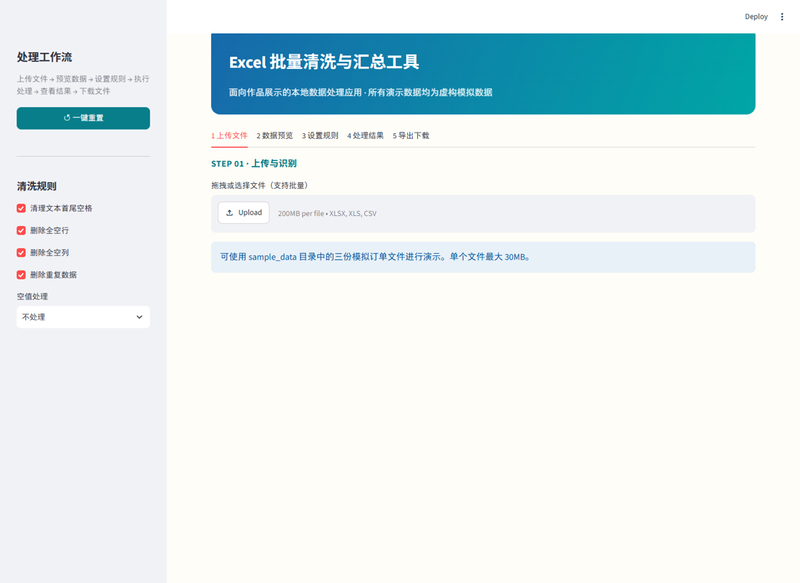Image resolution: width=800 pixels, height=583 pixels.
Task: Uncheck 删除重复数据 checkbox
Action: [x=21, y=275]
